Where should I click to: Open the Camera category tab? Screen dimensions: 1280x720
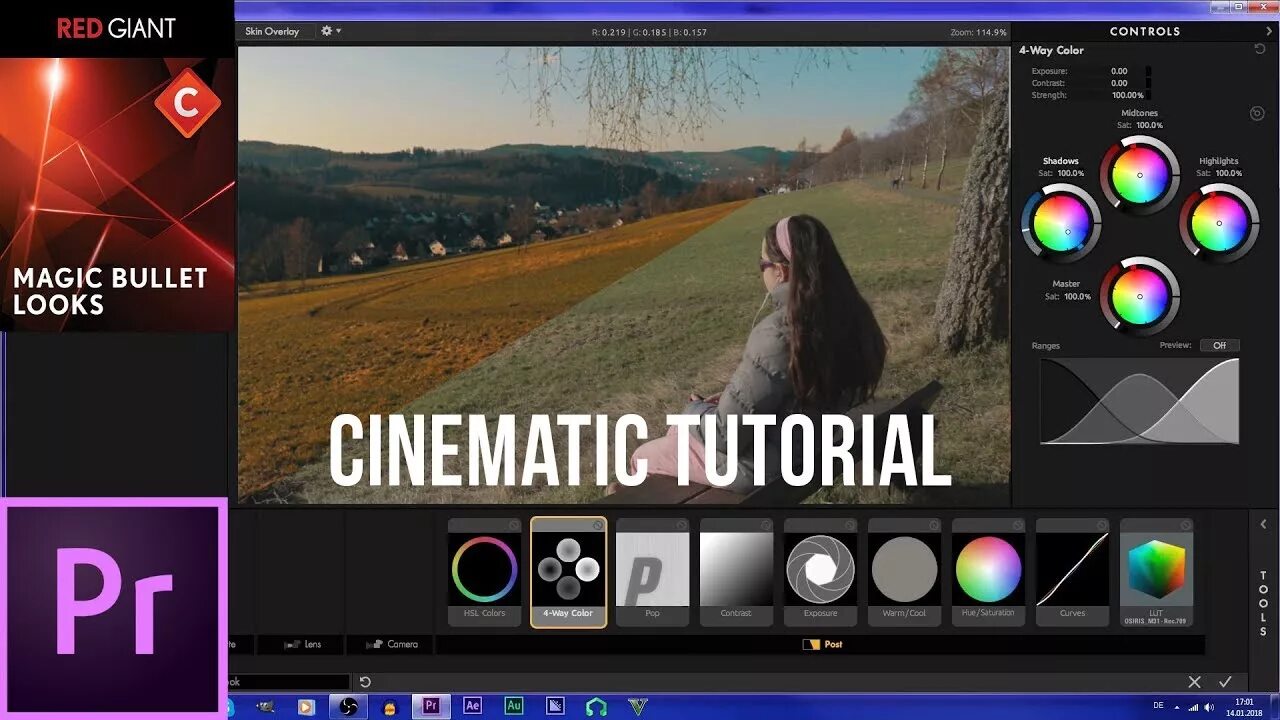pos(390,644)
